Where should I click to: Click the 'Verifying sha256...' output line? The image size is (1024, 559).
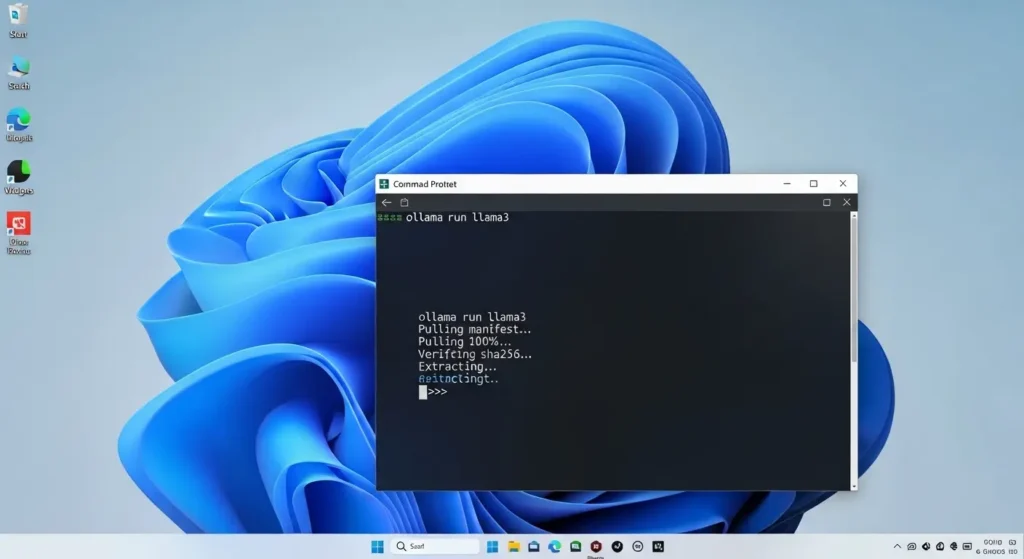click(475, 354)
